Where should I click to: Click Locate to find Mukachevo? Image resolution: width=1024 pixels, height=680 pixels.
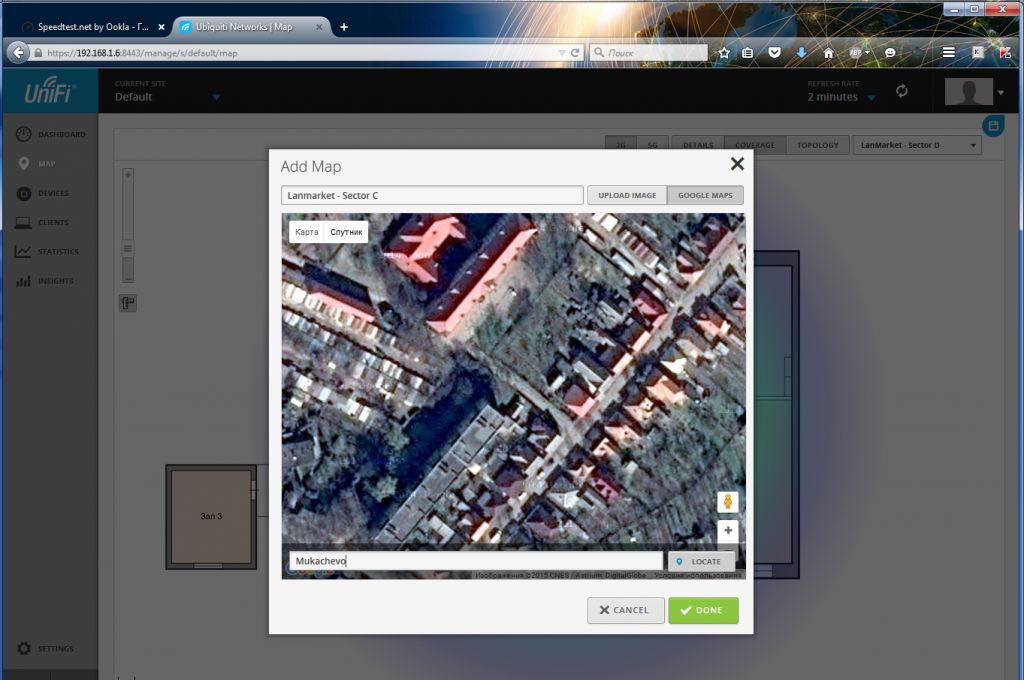[700, 561]
